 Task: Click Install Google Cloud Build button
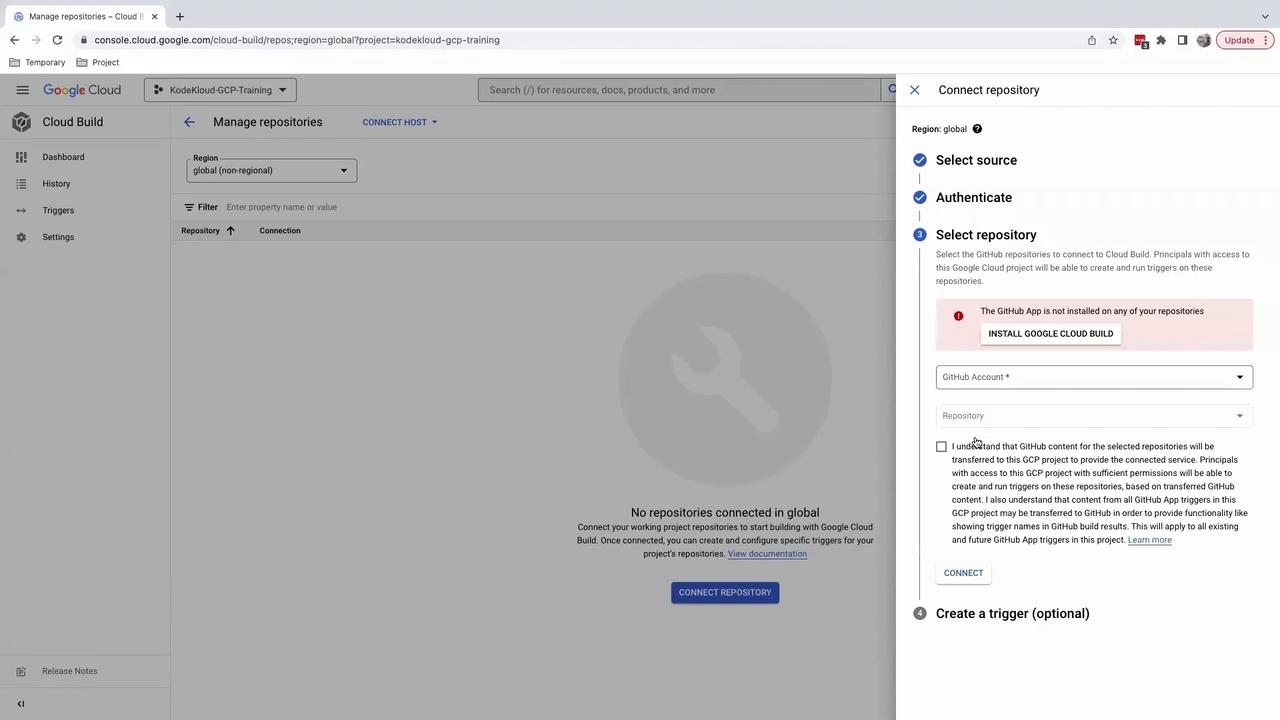pos(1051,334)
